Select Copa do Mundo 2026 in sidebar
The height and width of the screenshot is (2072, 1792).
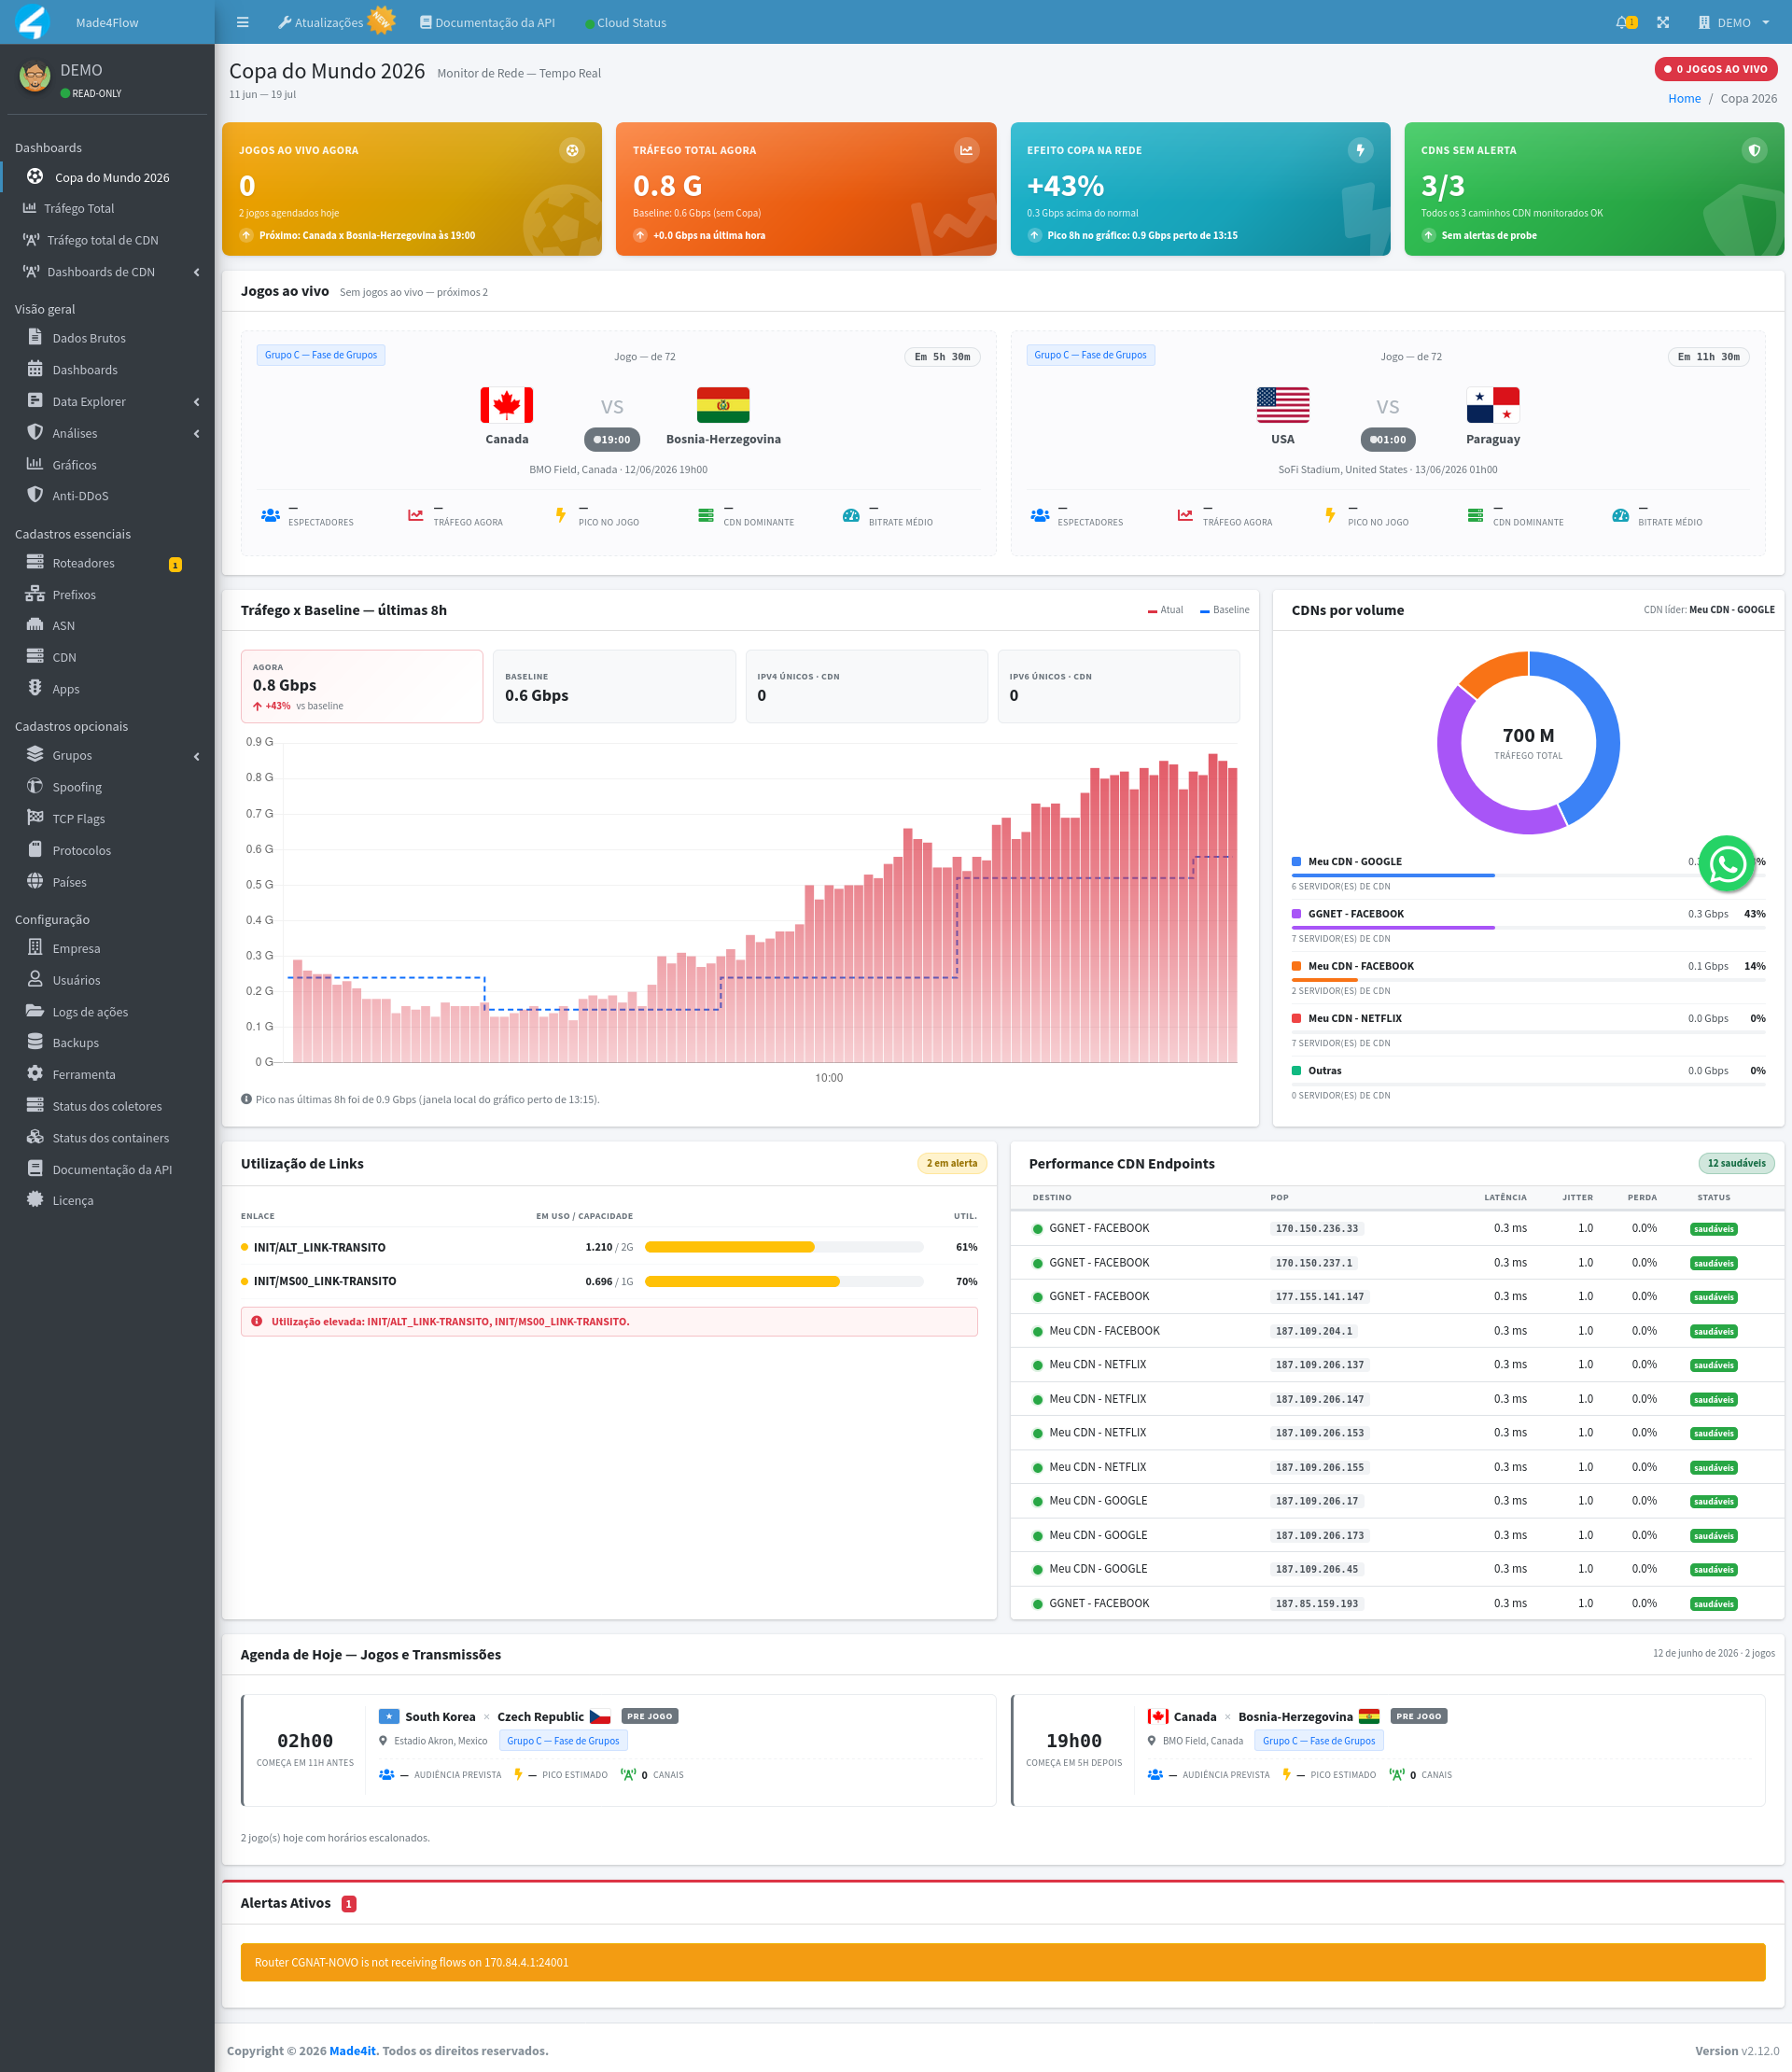click(107, 177)
